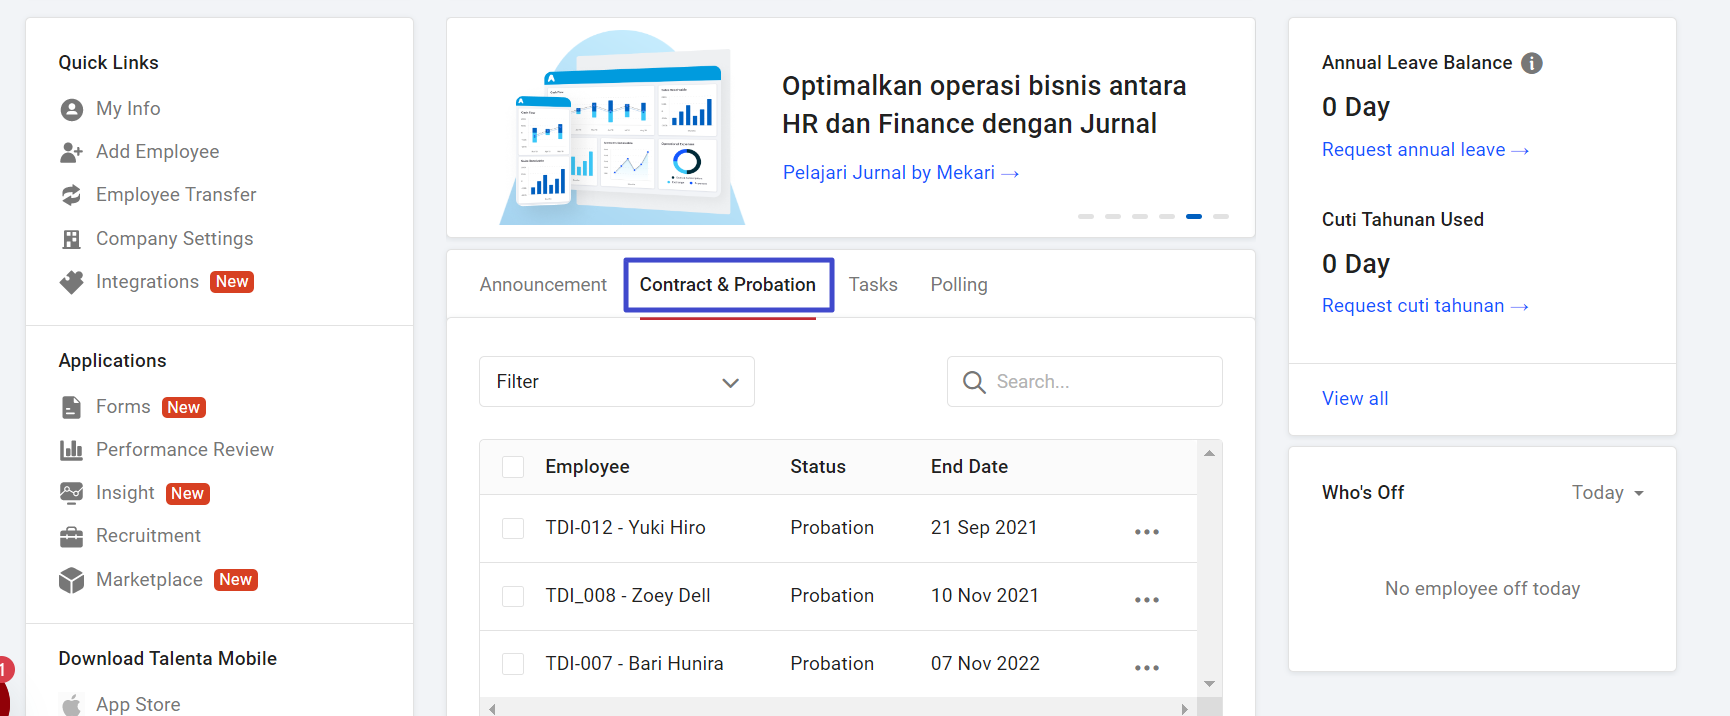Go to the last banner slide indicator
This screenshot has height=716, width=1730.
point(1221,216)
